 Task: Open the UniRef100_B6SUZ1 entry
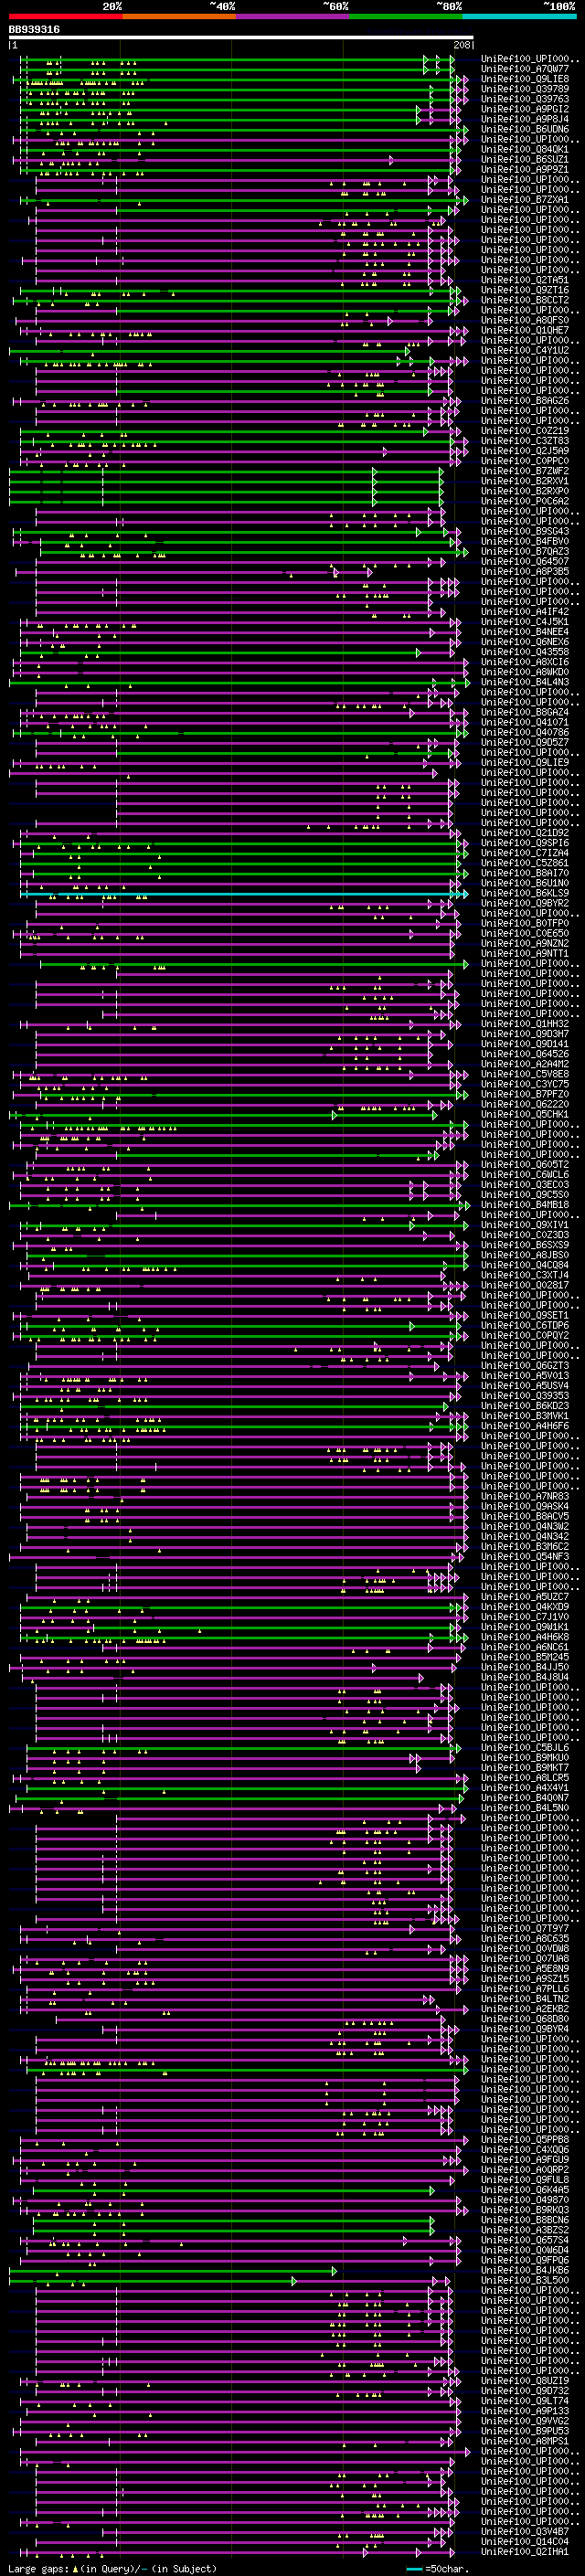(x=525, y=160)
